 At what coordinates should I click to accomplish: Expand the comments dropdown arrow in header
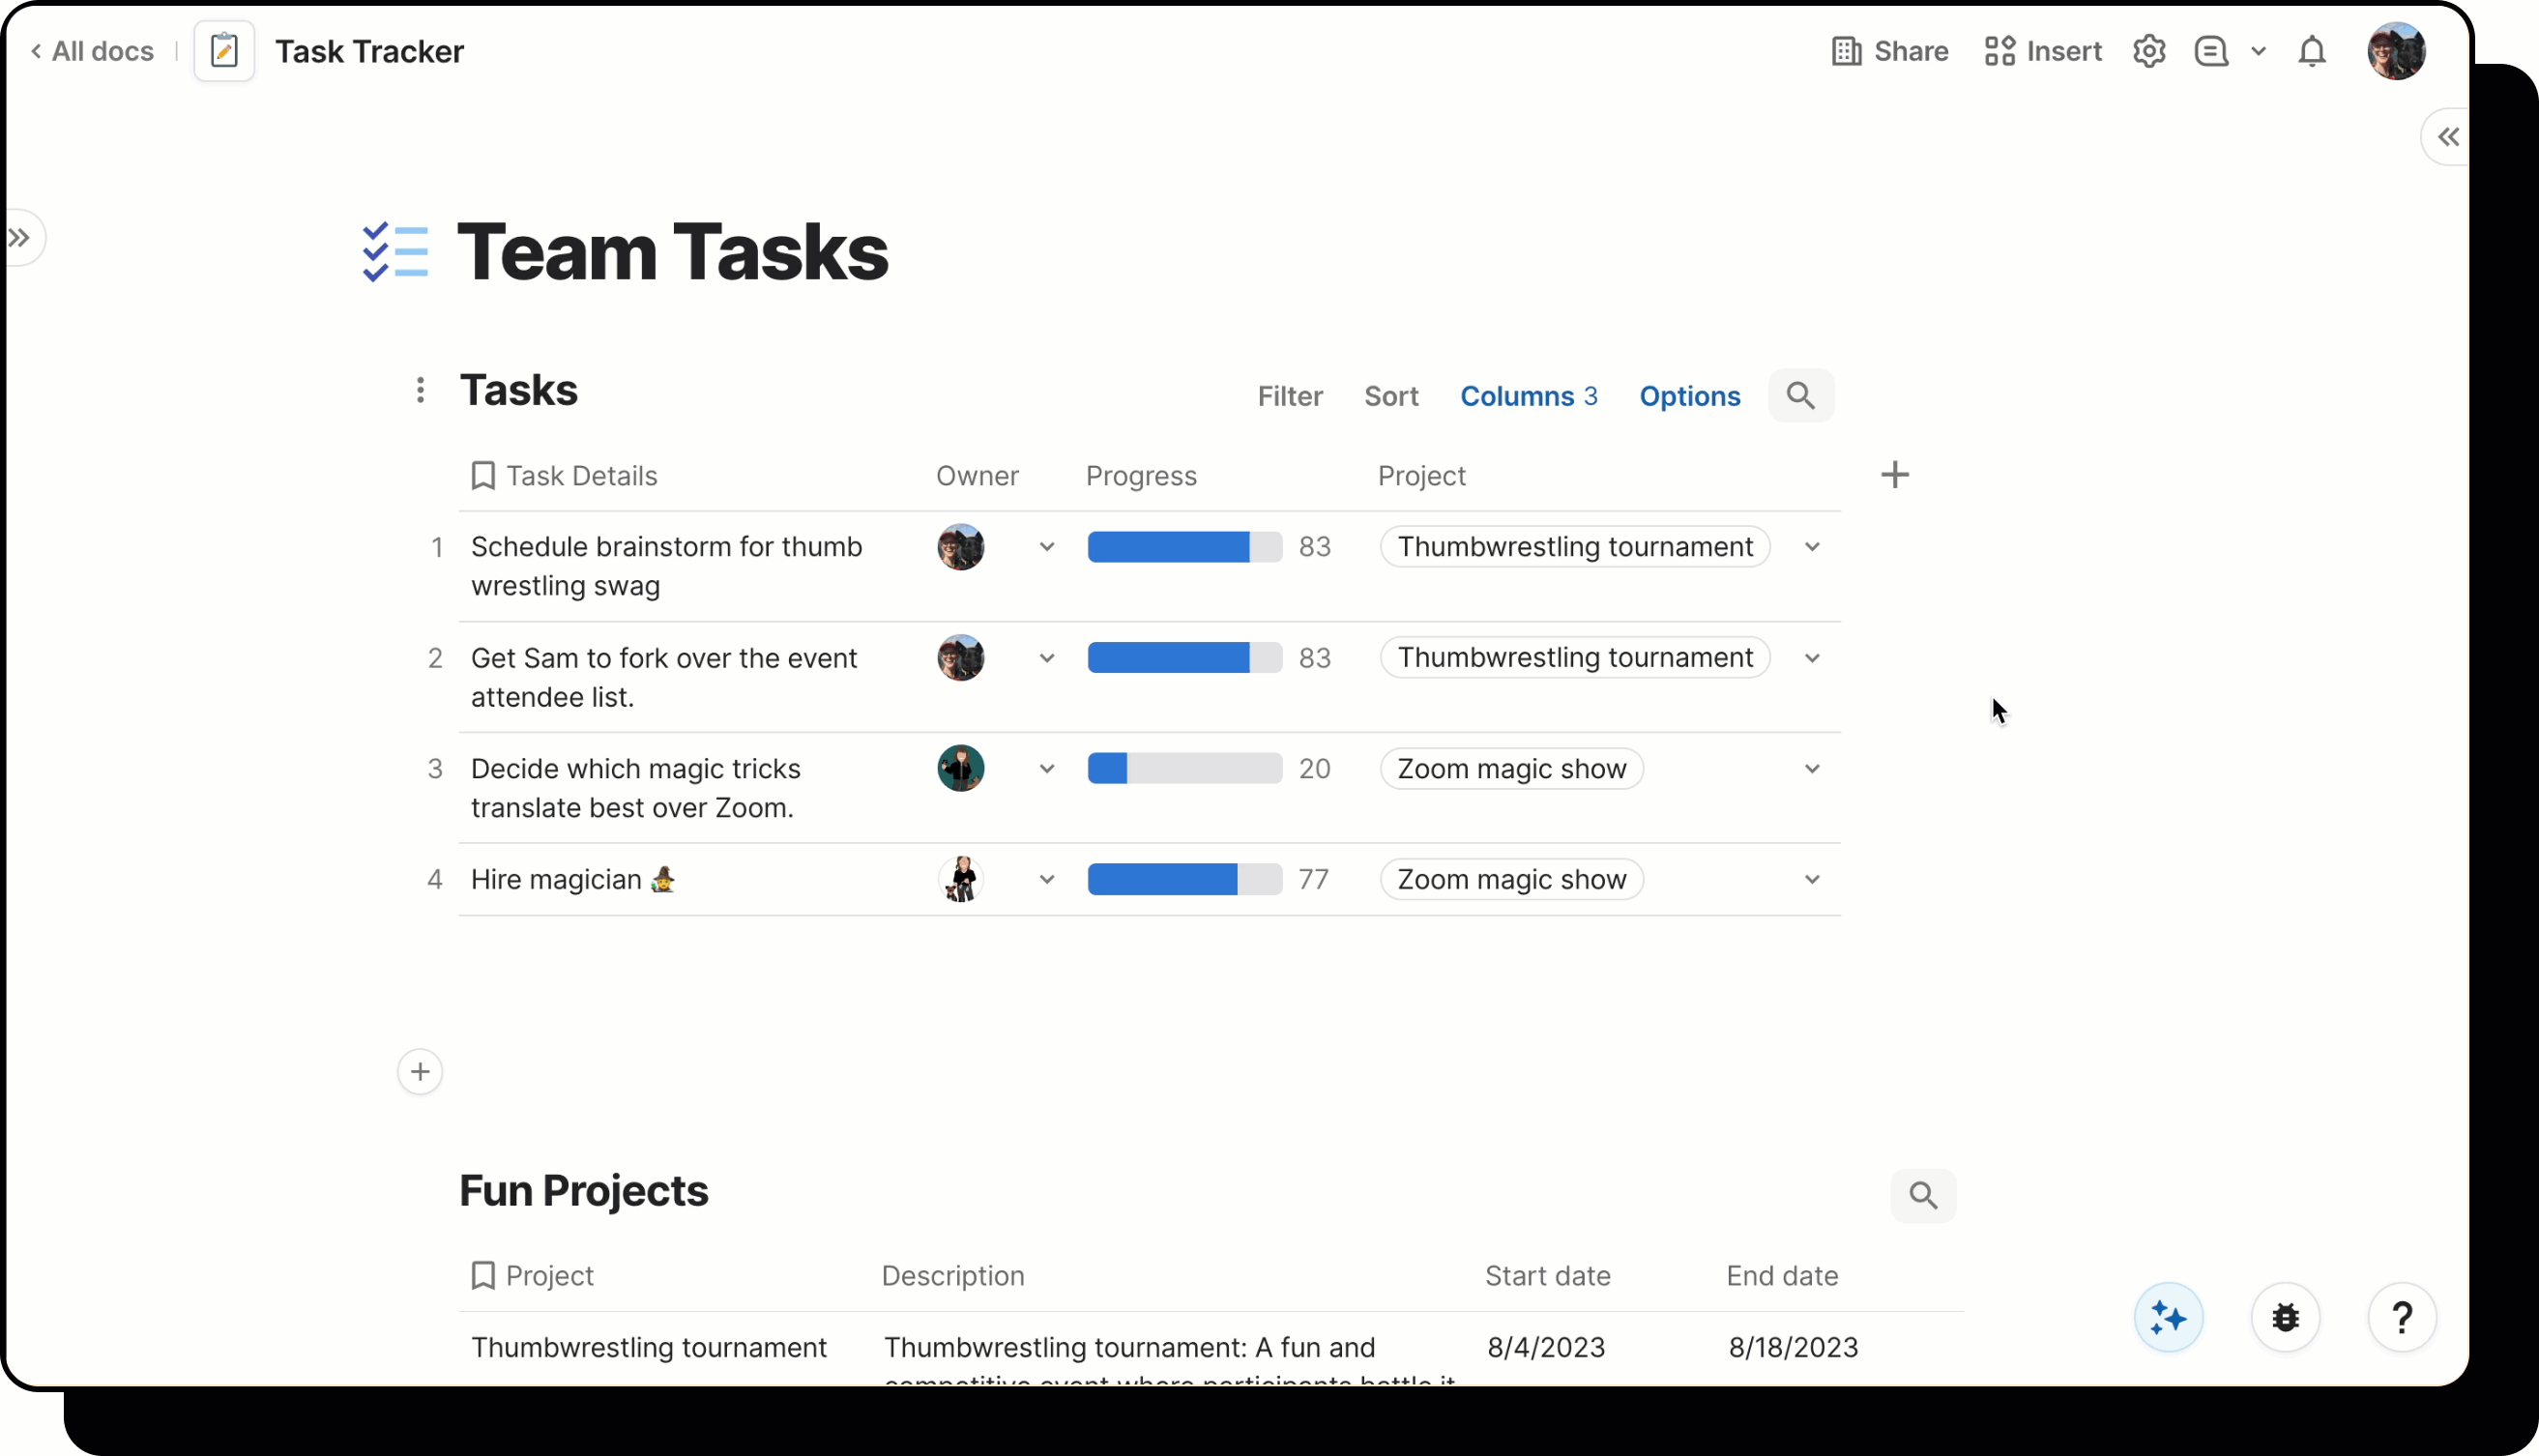(x=2258, y=51)
